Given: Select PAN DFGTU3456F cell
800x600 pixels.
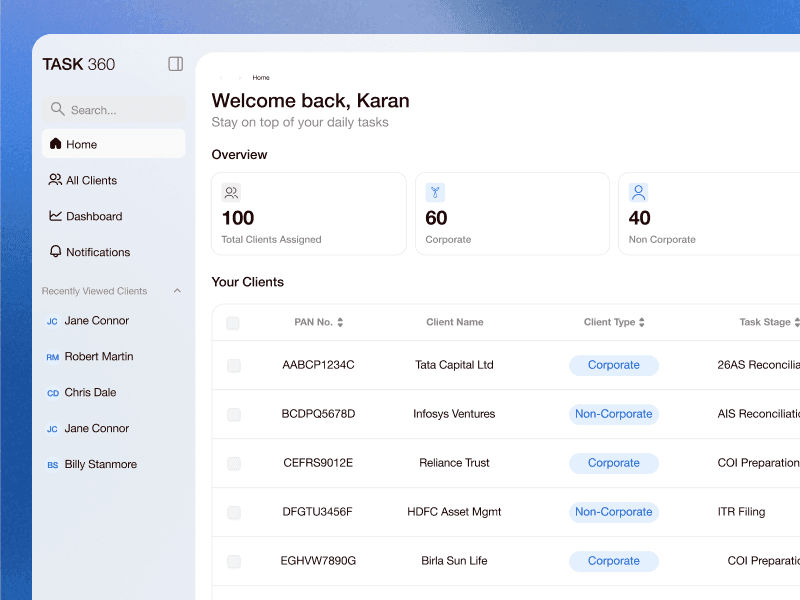Looking at the screenshot, I should (x=317, y=512).
